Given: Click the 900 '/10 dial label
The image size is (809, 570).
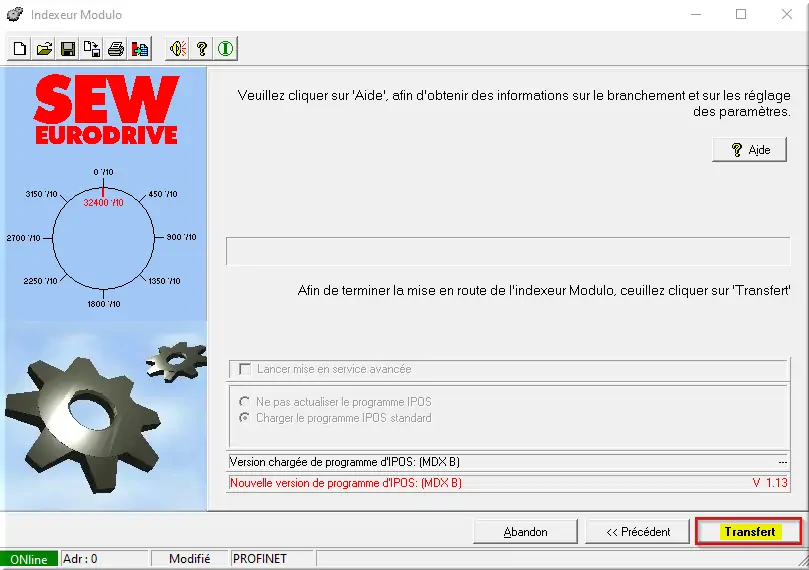Looking at the screenshot, I should (181, 237).
